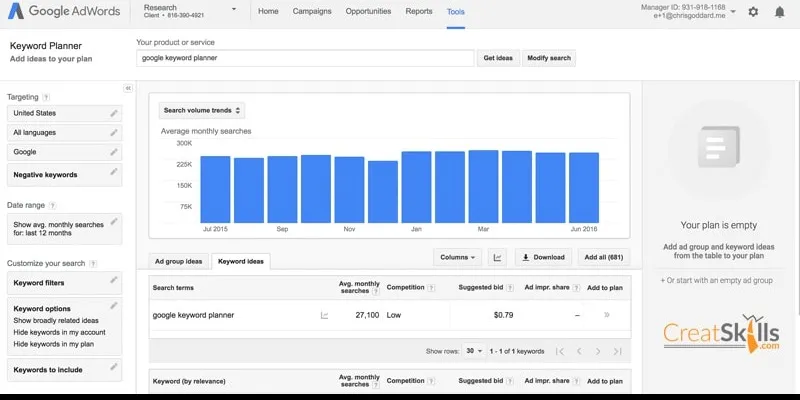Toggle the chart view button beside Columns
800x400 pixels.
[x=497, y=258]
